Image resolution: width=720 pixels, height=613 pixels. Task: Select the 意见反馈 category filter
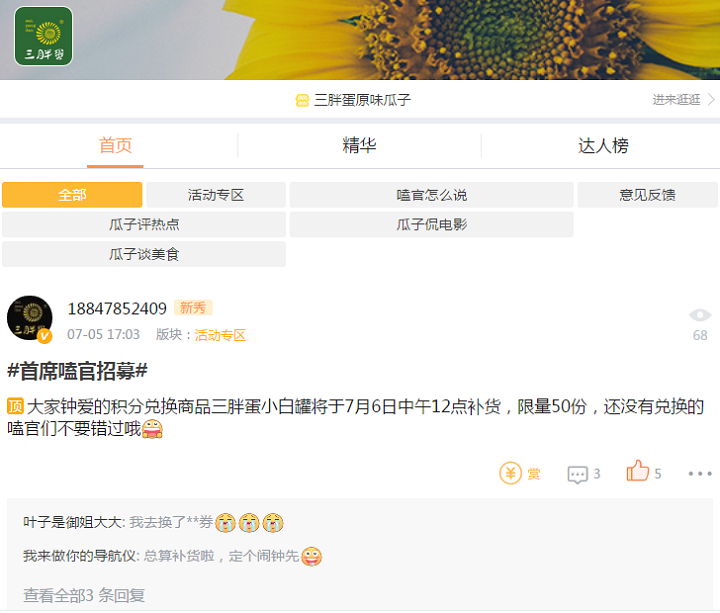[647, 195]
